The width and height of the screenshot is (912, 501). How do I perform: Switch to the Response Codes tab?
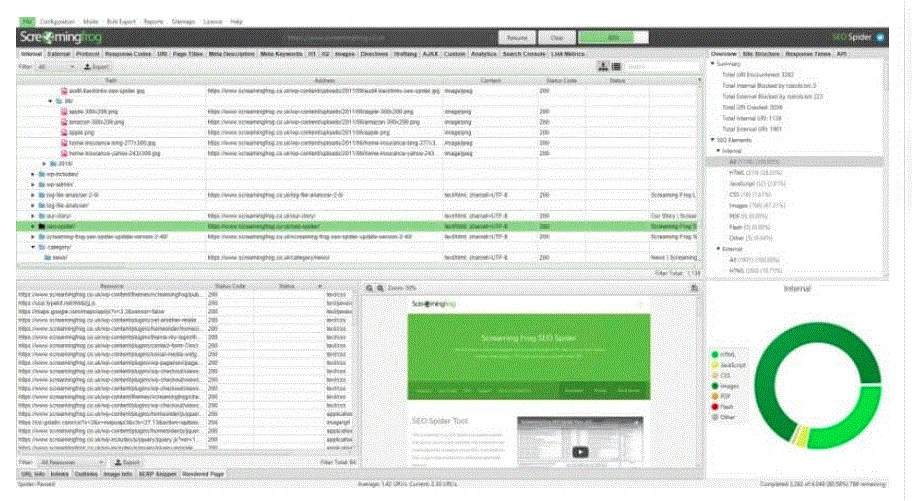pyautogui.click(x=127, y=54)
